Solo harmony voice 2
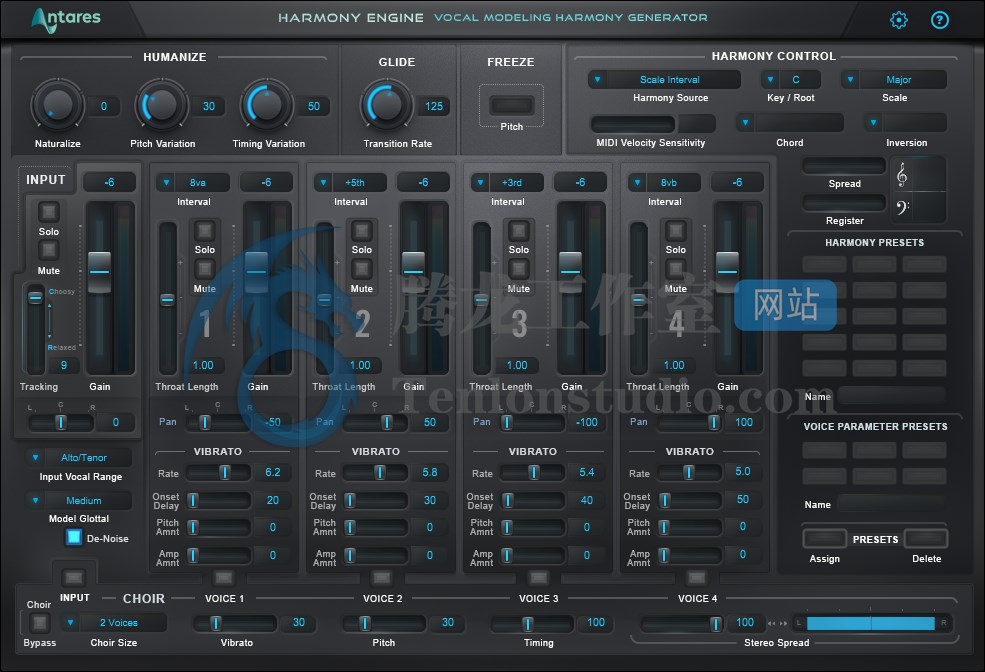Viewport: 985px width, 672px height. click(361, 230)
